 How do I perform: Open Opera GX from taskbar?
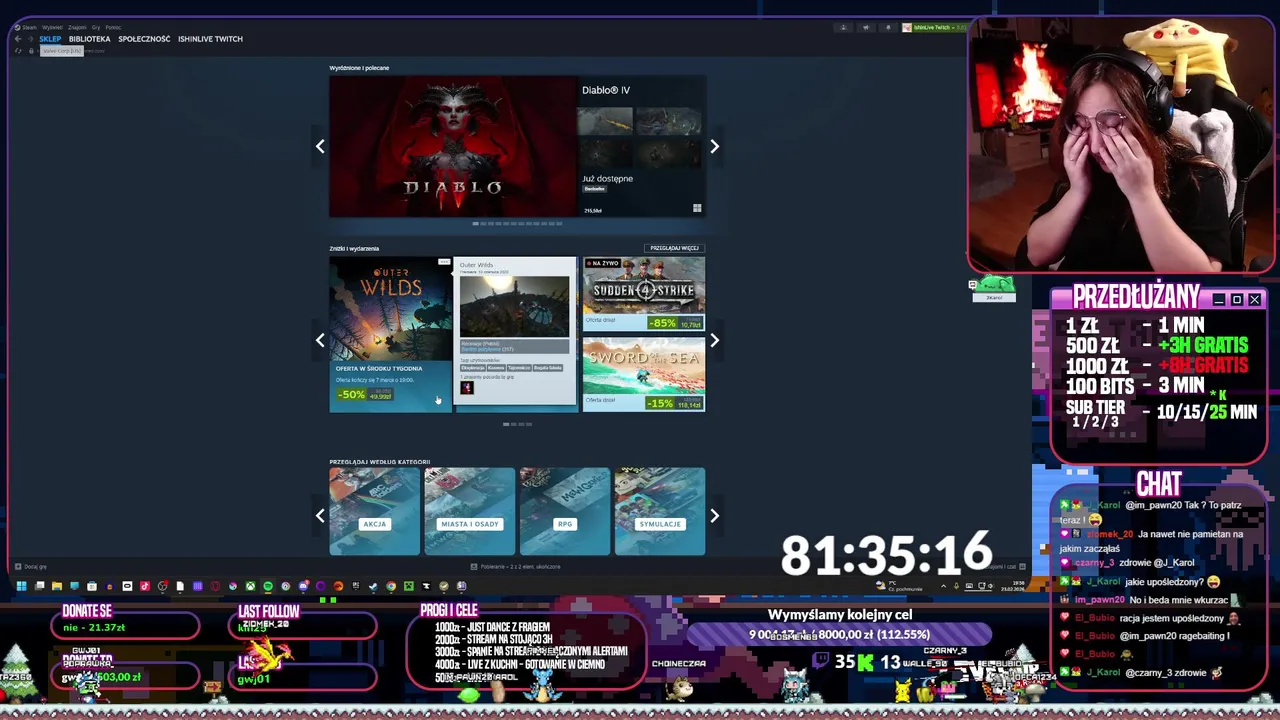pos(214,586)
